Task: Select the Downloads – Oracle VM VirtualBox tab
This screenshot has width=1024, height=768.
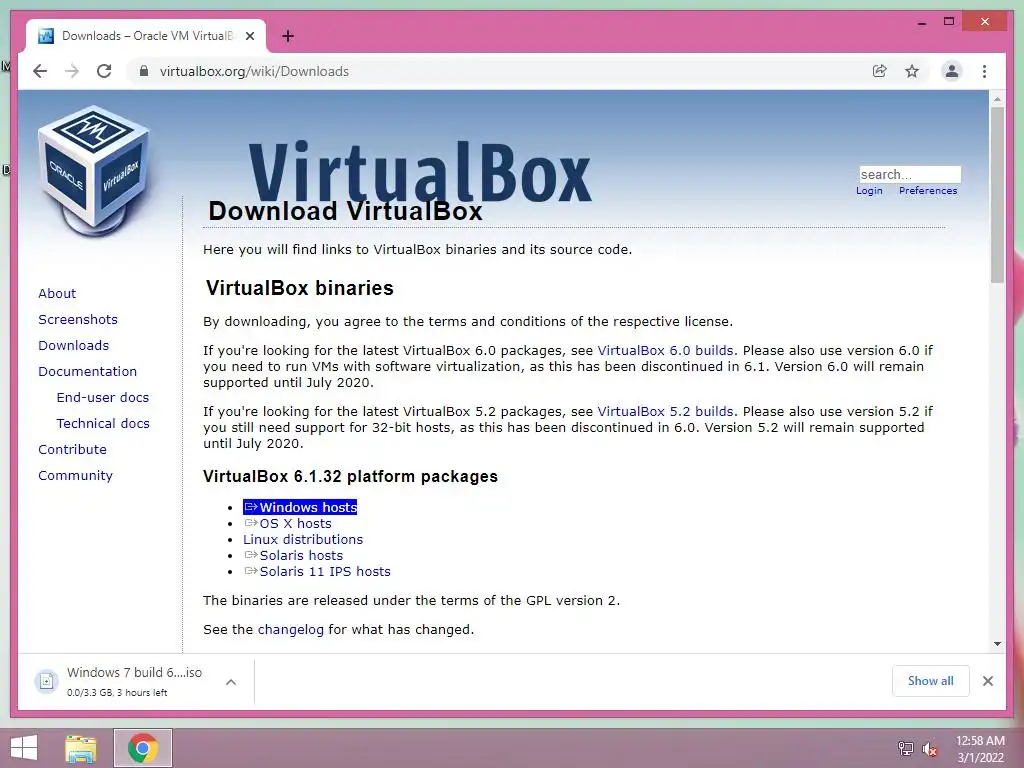Action: click(x=146, y=36)
